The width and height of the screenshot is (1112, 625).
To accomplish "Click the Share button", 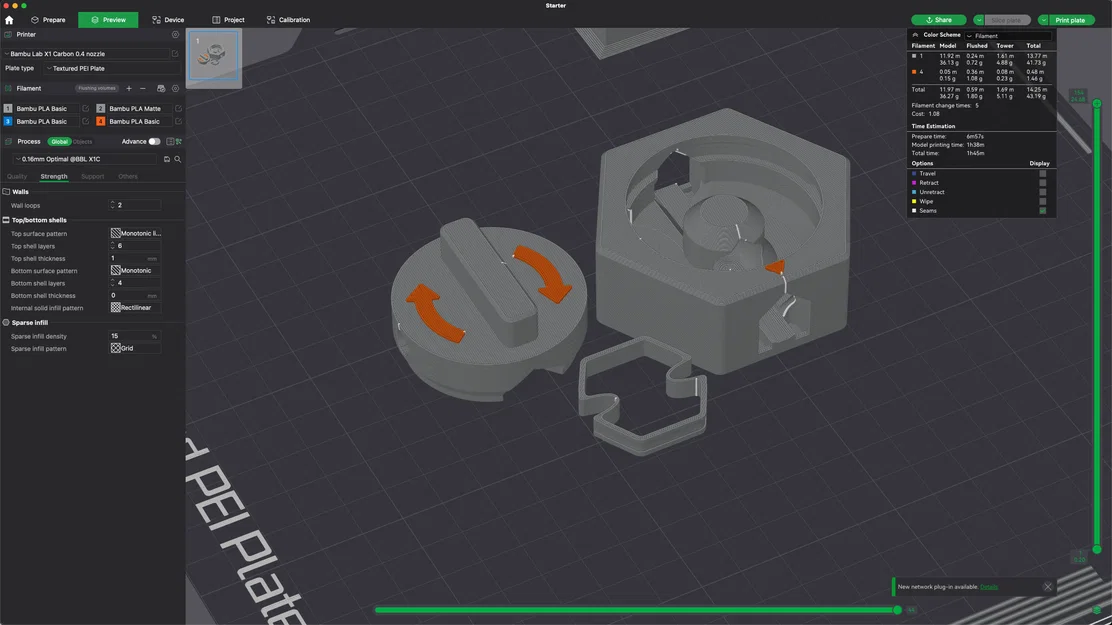I will point(939,20).
